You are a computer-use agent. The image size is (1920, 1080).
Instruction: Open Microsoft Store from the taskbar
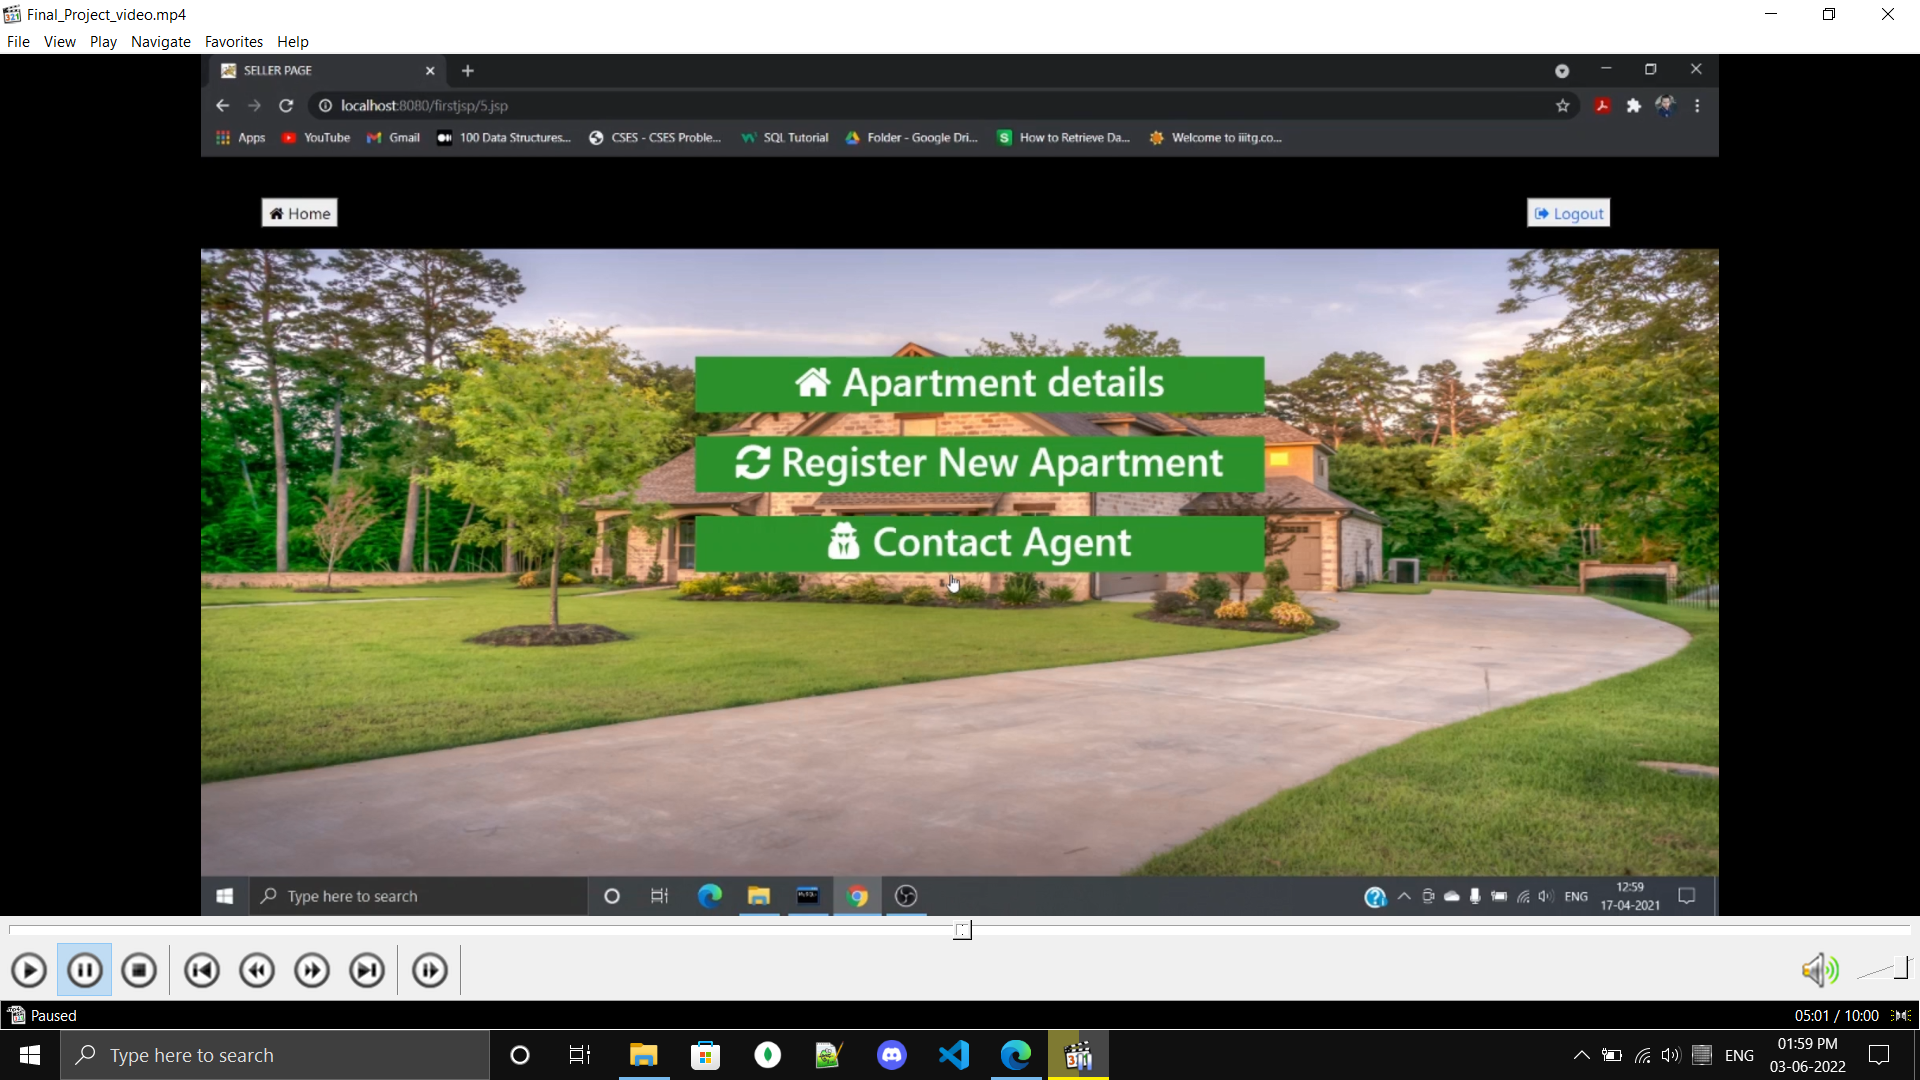(706, 1055)
